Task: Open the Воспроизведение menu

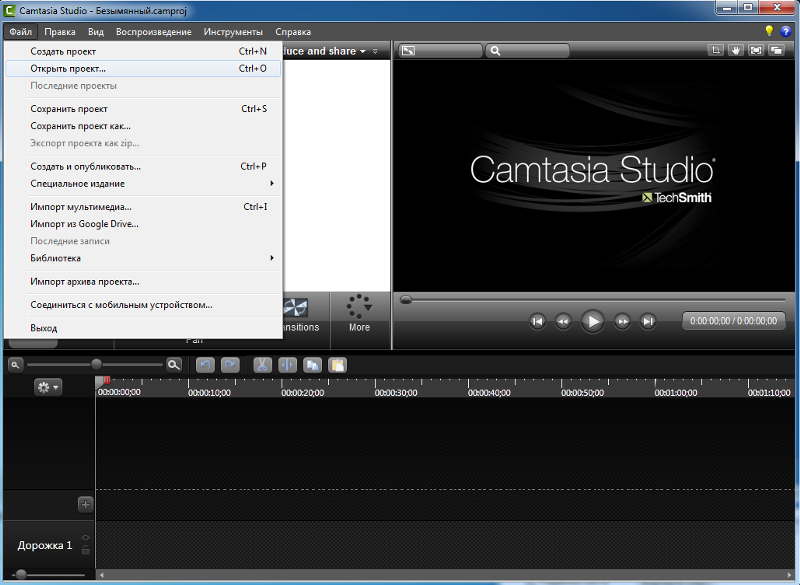Action: click(x=154, y=32)
